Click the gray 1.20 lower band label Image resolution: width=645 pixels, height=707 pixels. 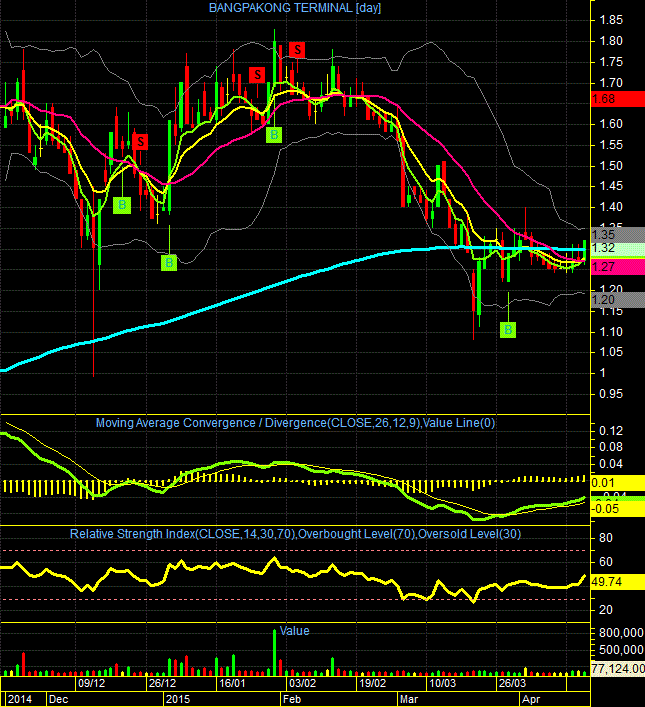click(x=617, y=300)
